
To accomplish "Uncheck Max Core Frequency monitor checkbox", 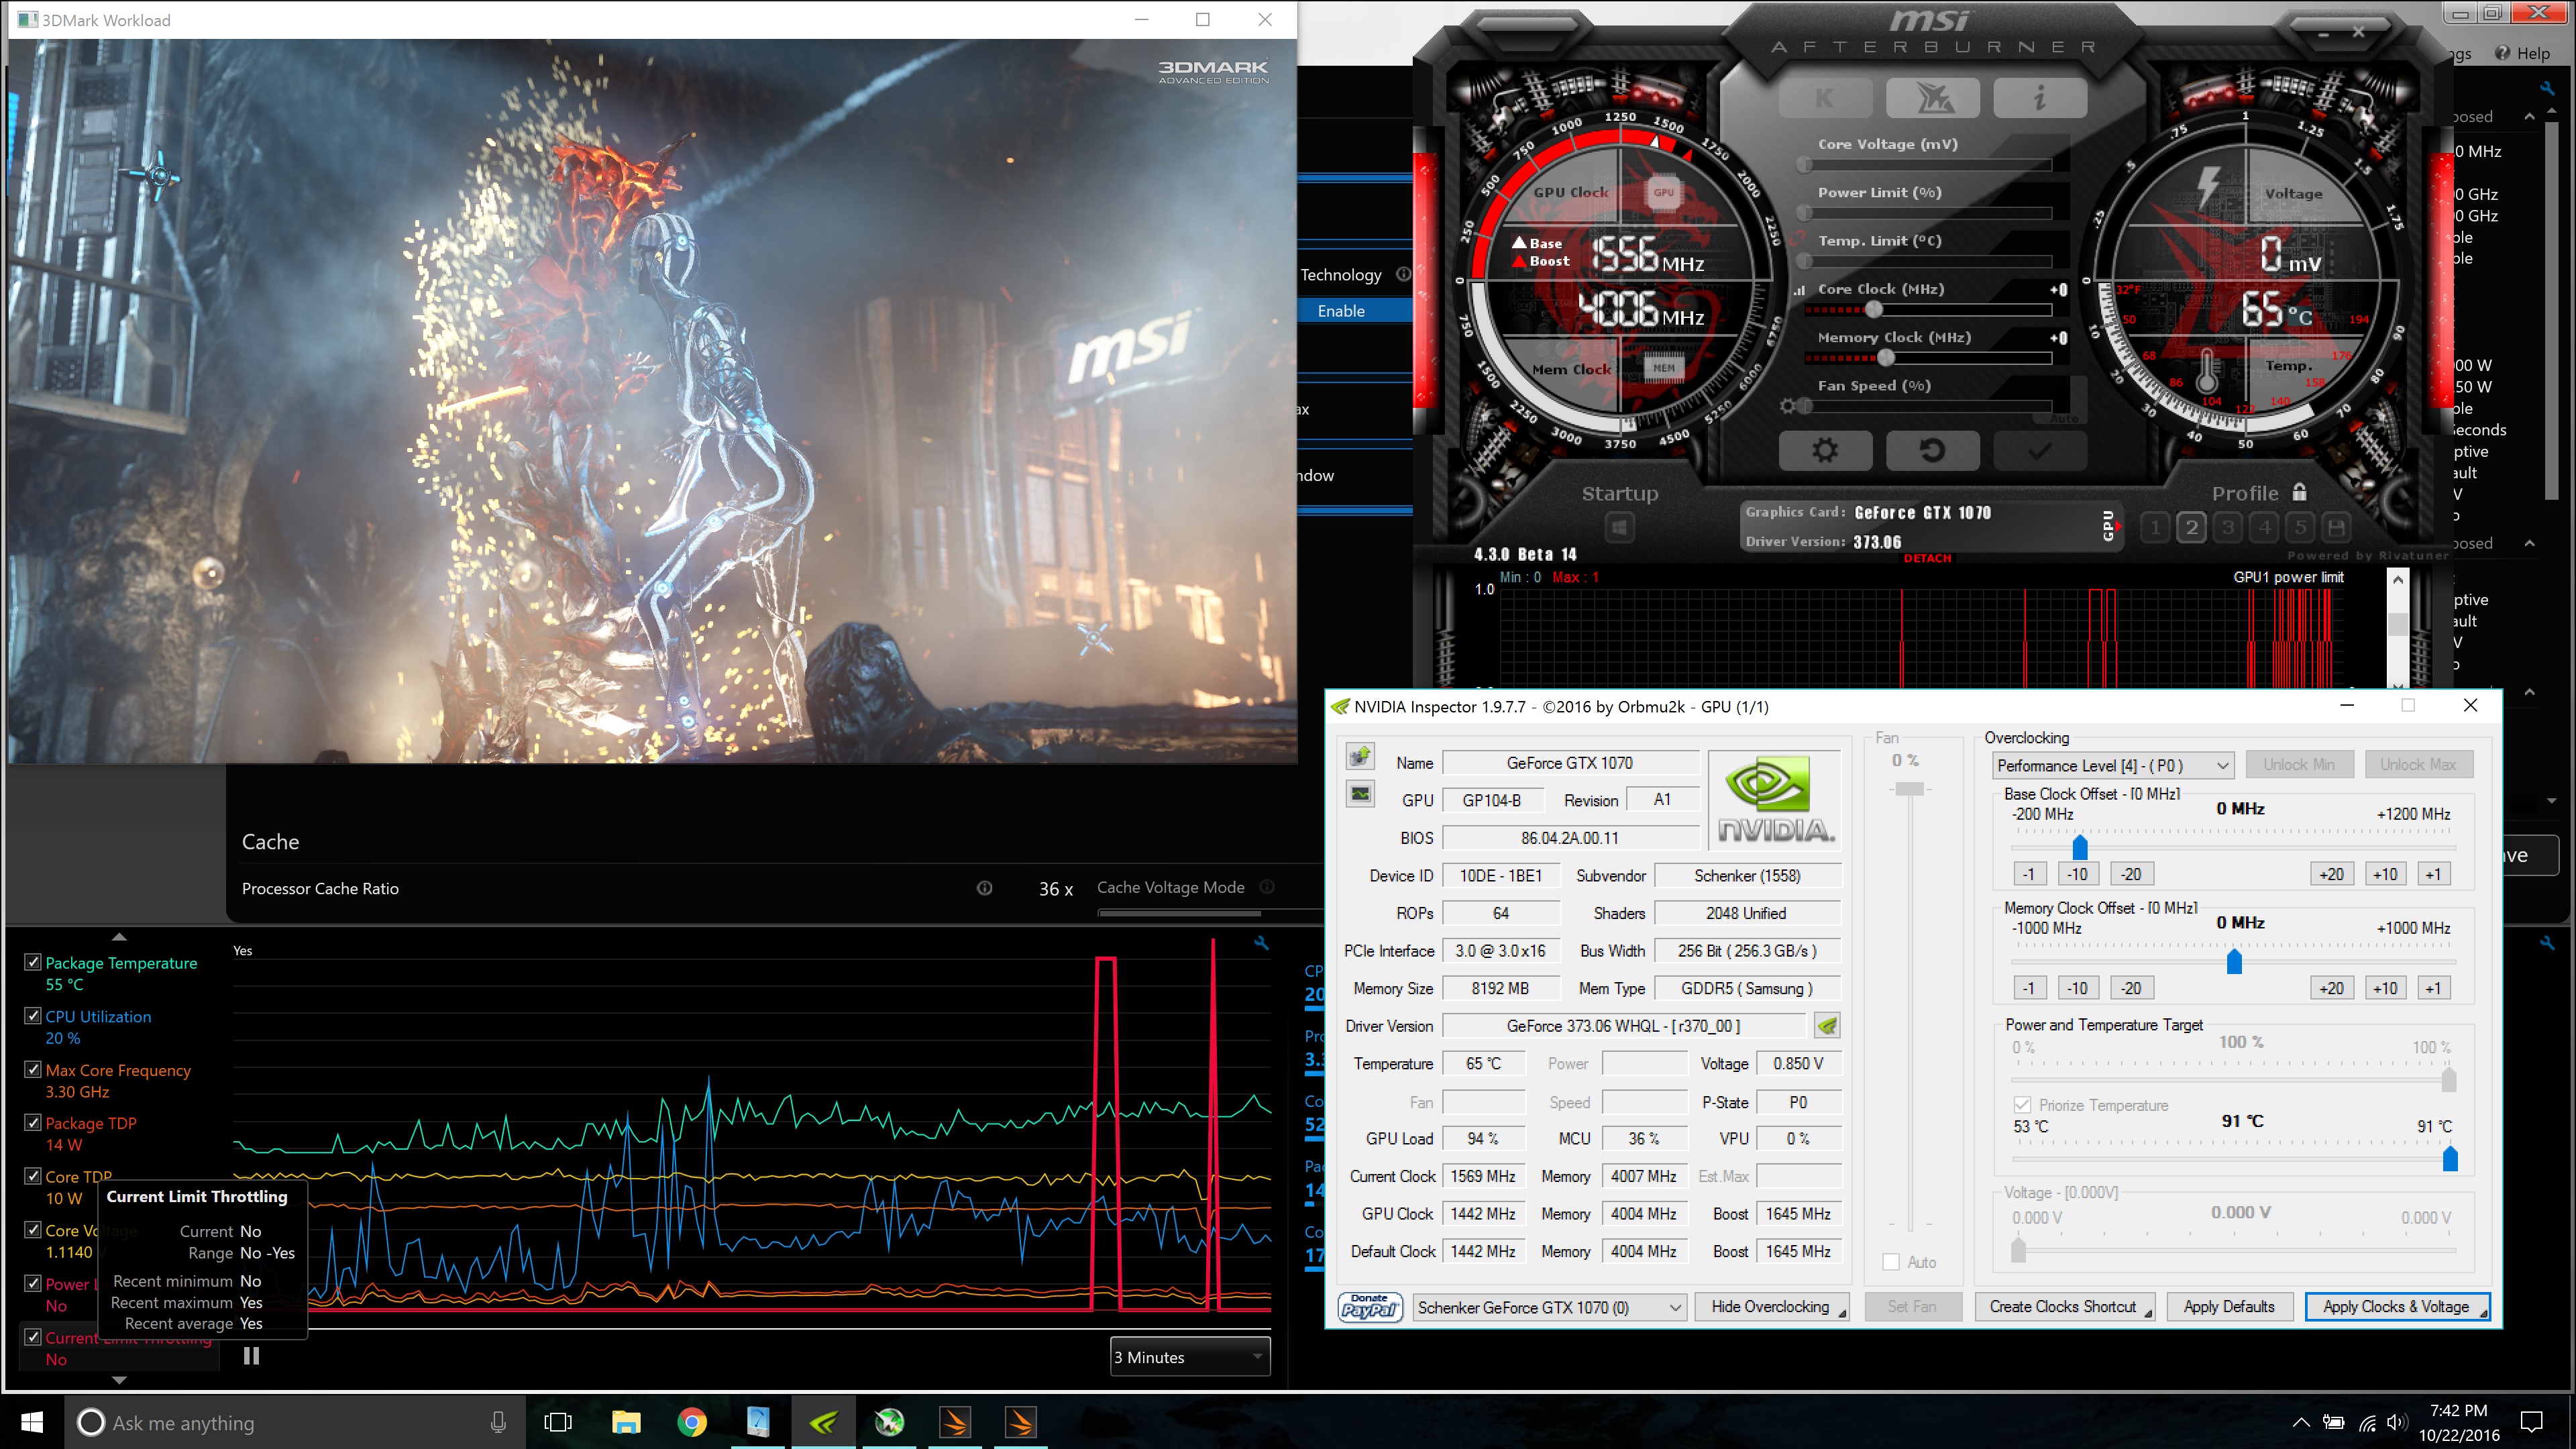I will click(33, 1069).
